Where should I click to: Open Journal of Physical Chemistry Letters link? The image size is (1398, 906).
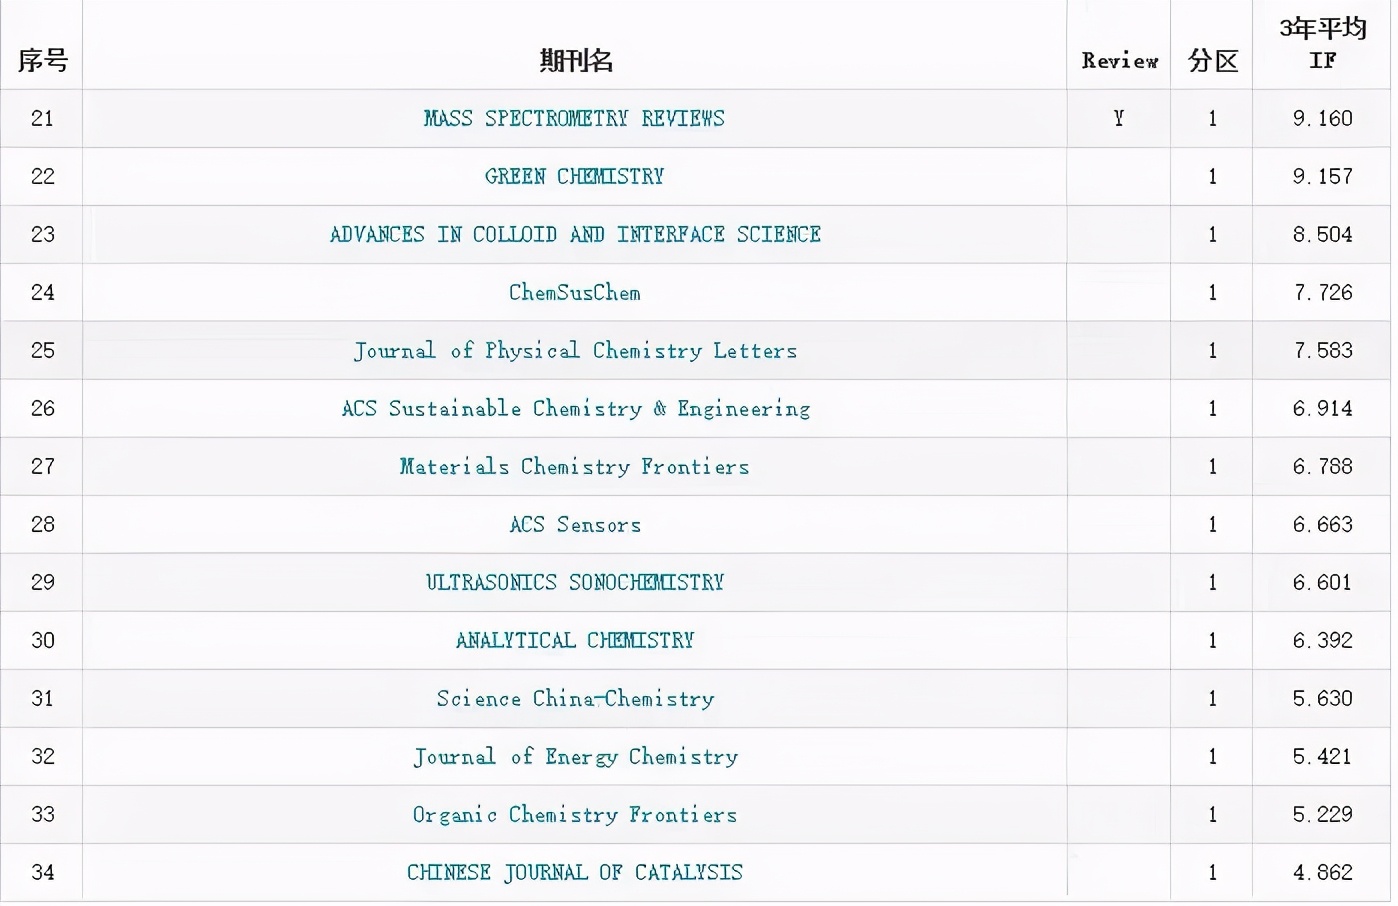pos(575,350)
